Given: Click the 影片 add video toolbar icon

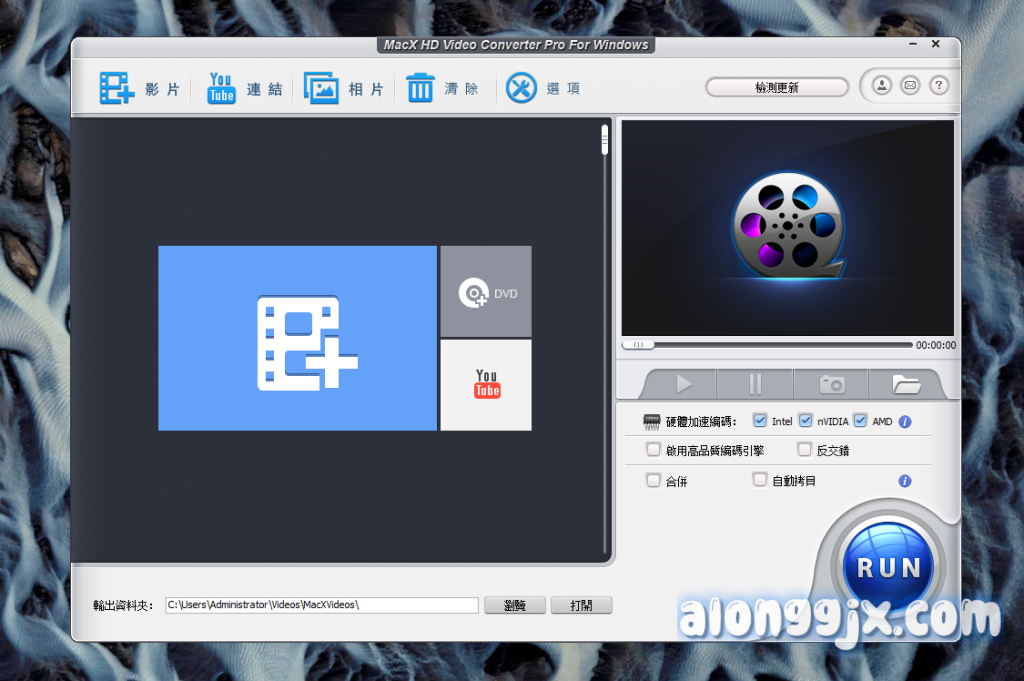Looking at the screenshot, I should coord(117,88).
